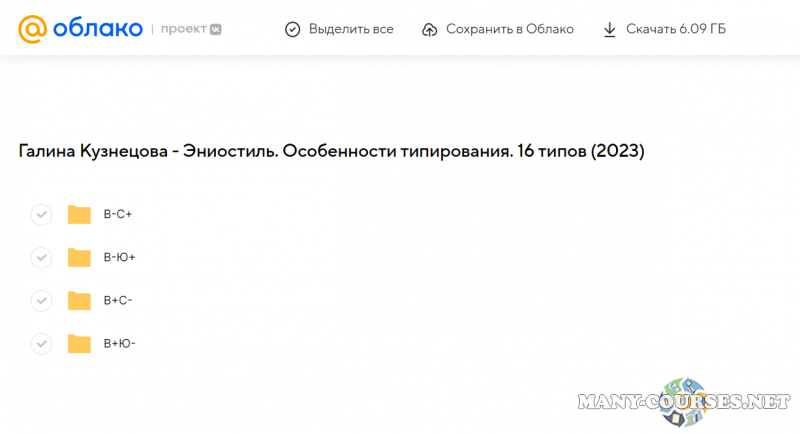Image resolution: width=800 pixels, height=435 pixels.
Task: Tick the checkbox beside folder В+С-
Action: click(x=41, y=301)
